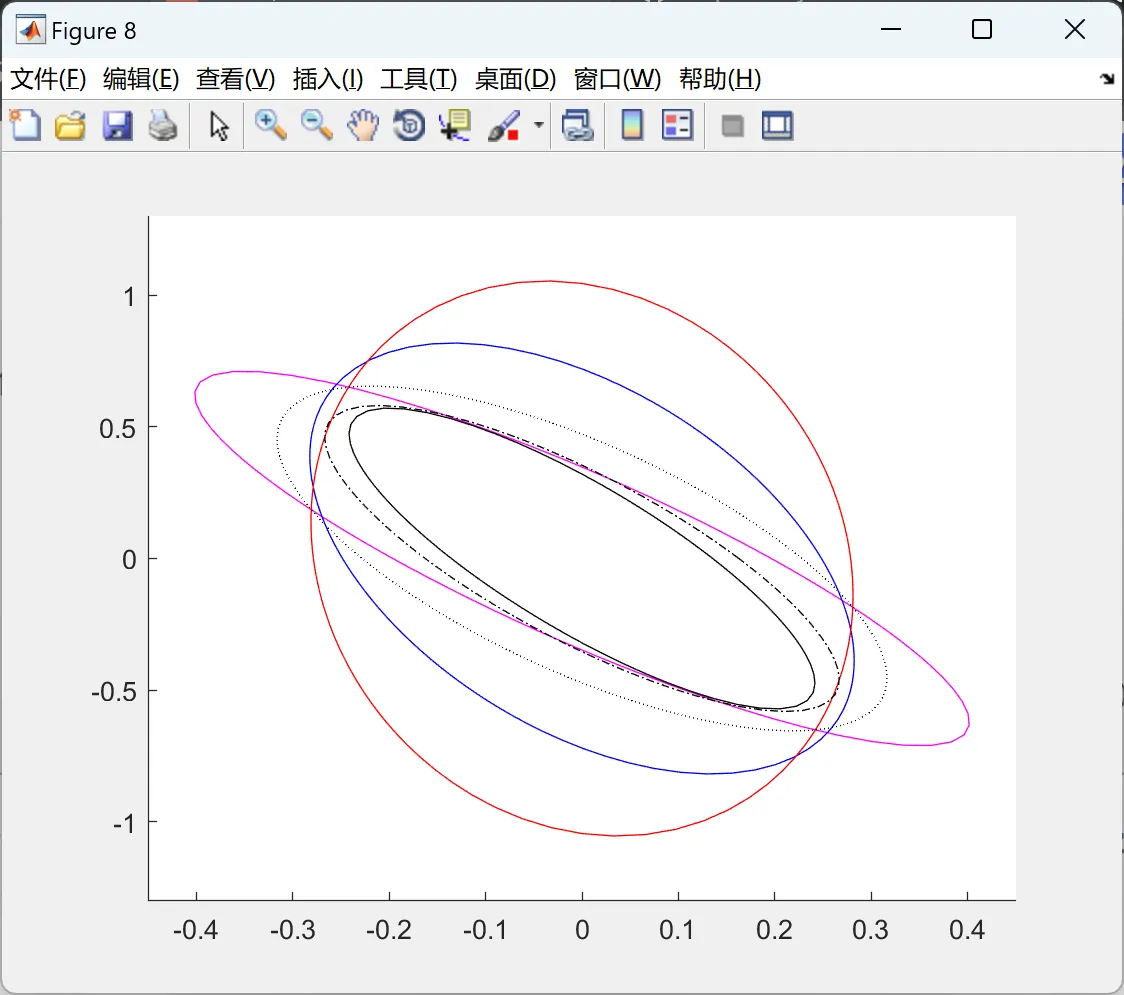The width and height of the screenshot is (1124, 995).
Task: Expand the brush color dropdown arrow
Action: tap(538, 125)
